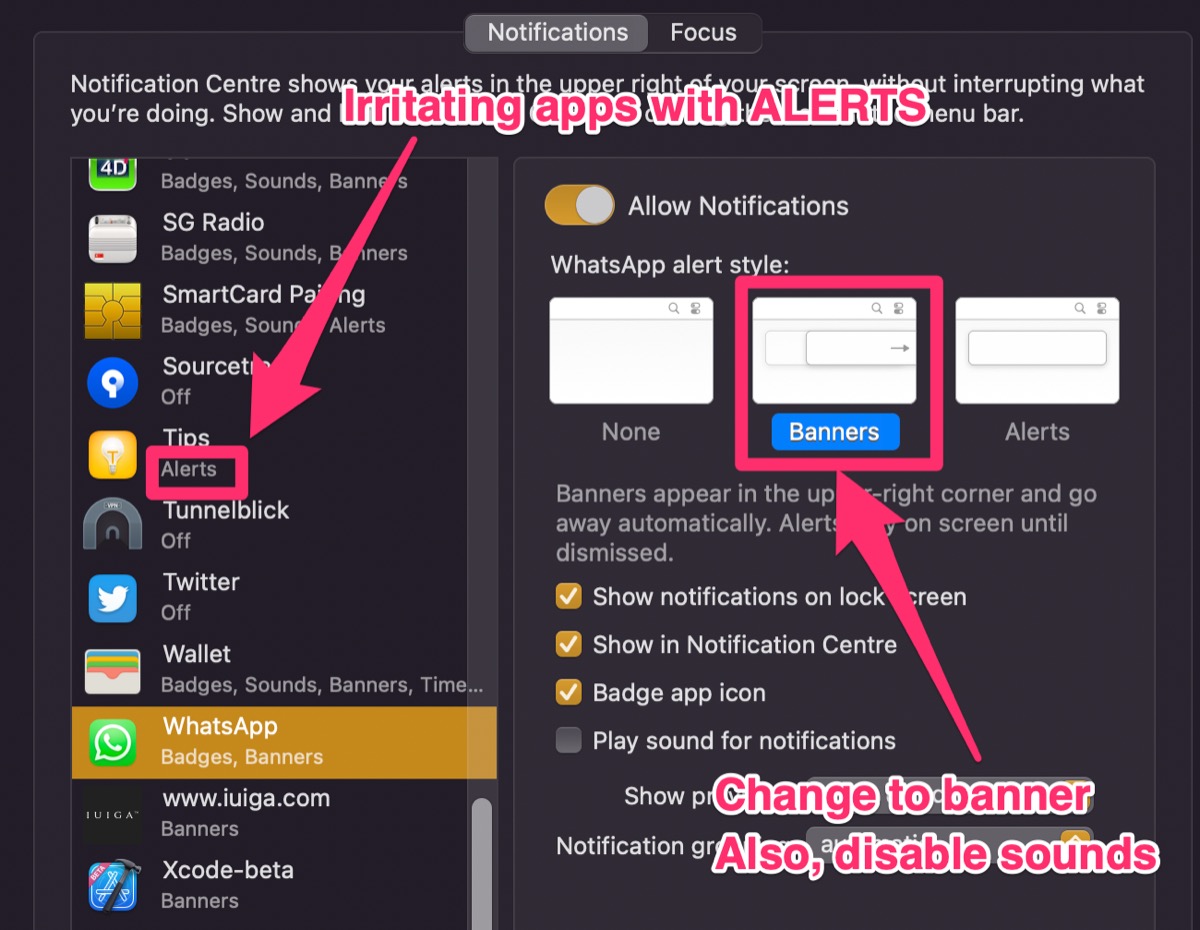Choose the None alert style thumbnail
This screenshot has height=930, width=1200.
click(x=631, y=351)
